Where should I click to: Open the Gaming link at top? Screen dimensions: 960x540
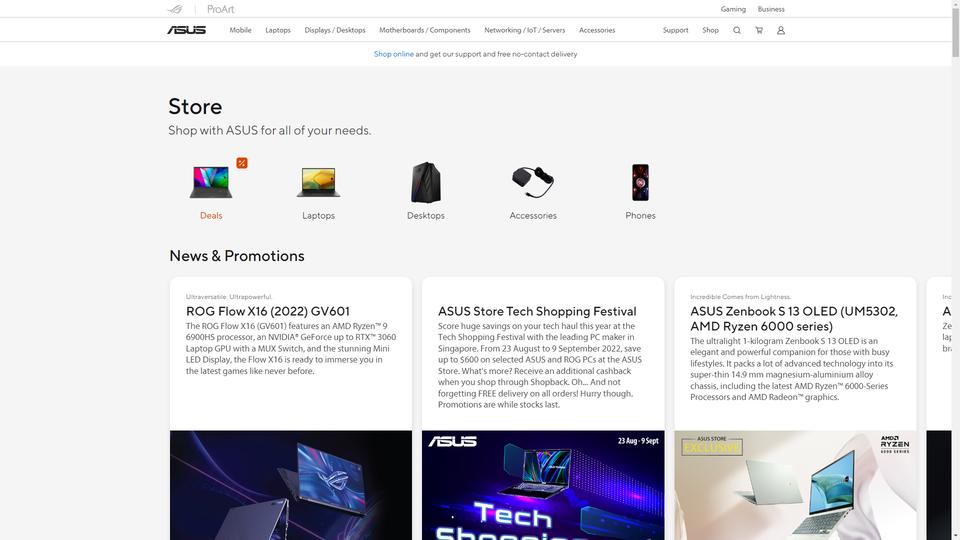tap(733, 9)
